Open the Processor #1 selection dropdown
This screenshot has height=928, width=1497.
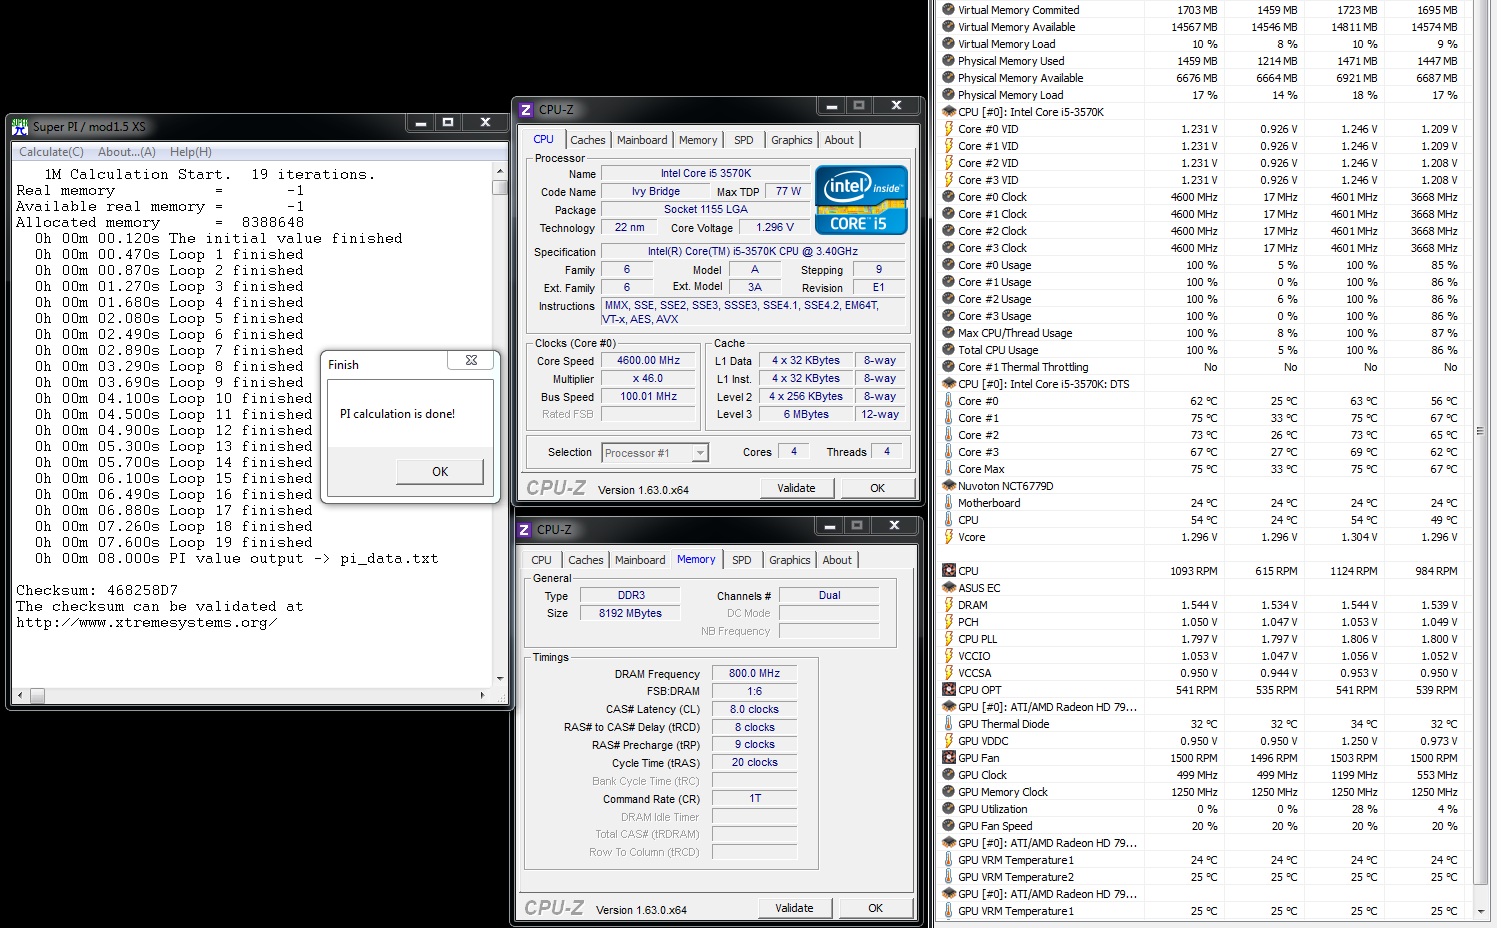(x=700, y=453)
